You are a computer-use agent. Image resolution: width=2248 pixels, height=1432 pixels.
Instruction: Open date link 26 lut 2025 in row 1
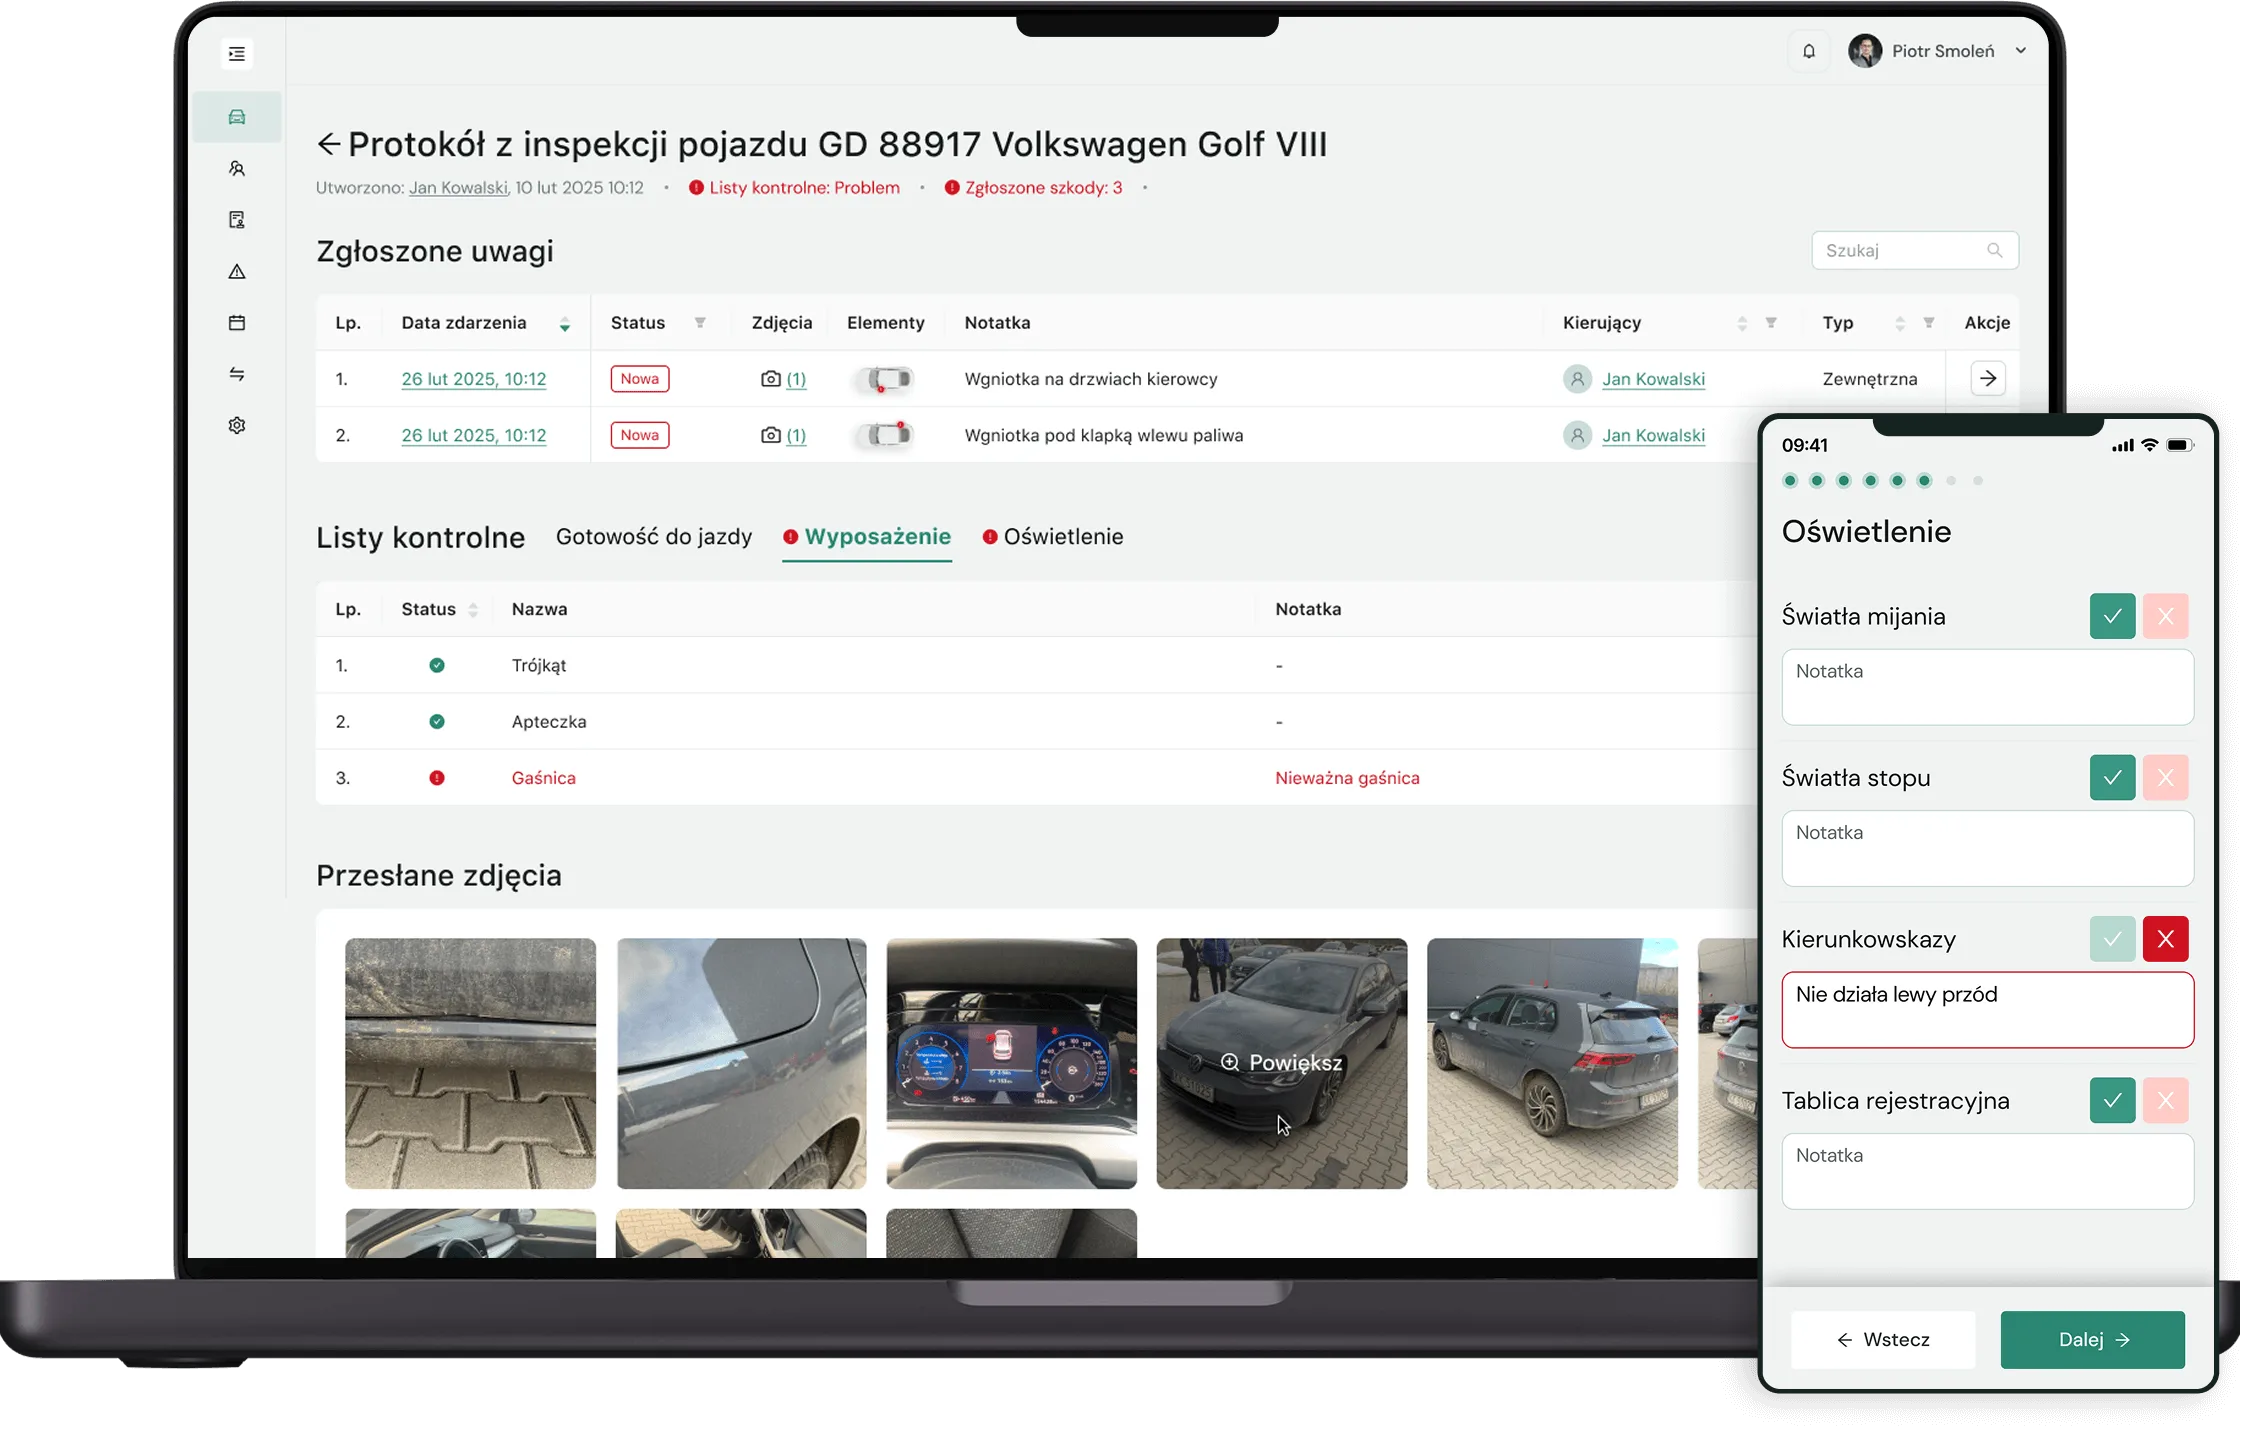tap(474, 379)
